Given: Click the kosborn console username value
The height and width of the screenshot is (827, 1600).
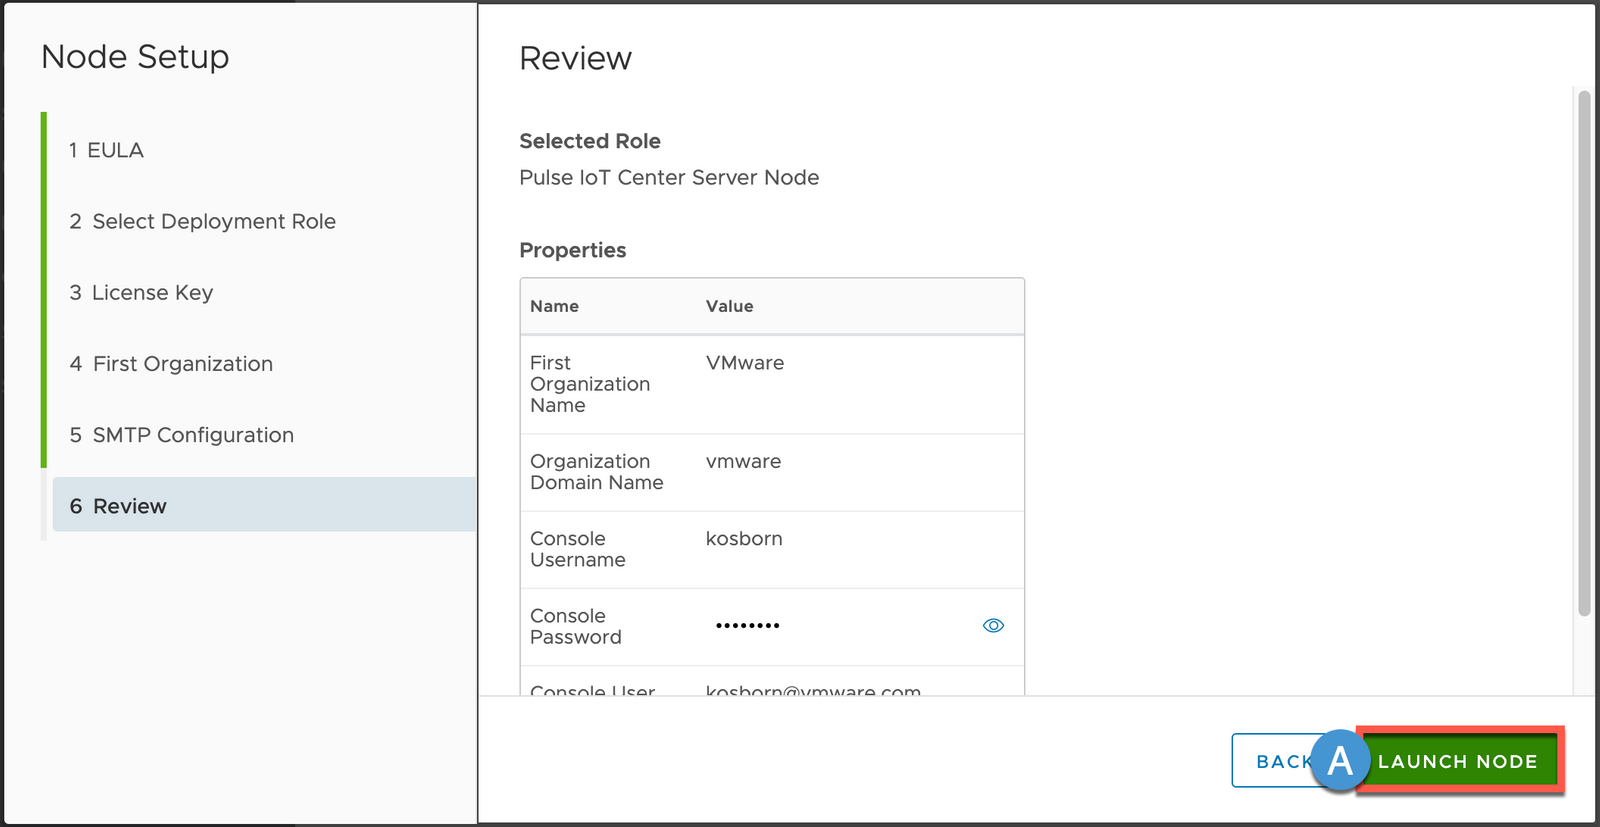Looking at the screenshot, I should tap(744, 539).
